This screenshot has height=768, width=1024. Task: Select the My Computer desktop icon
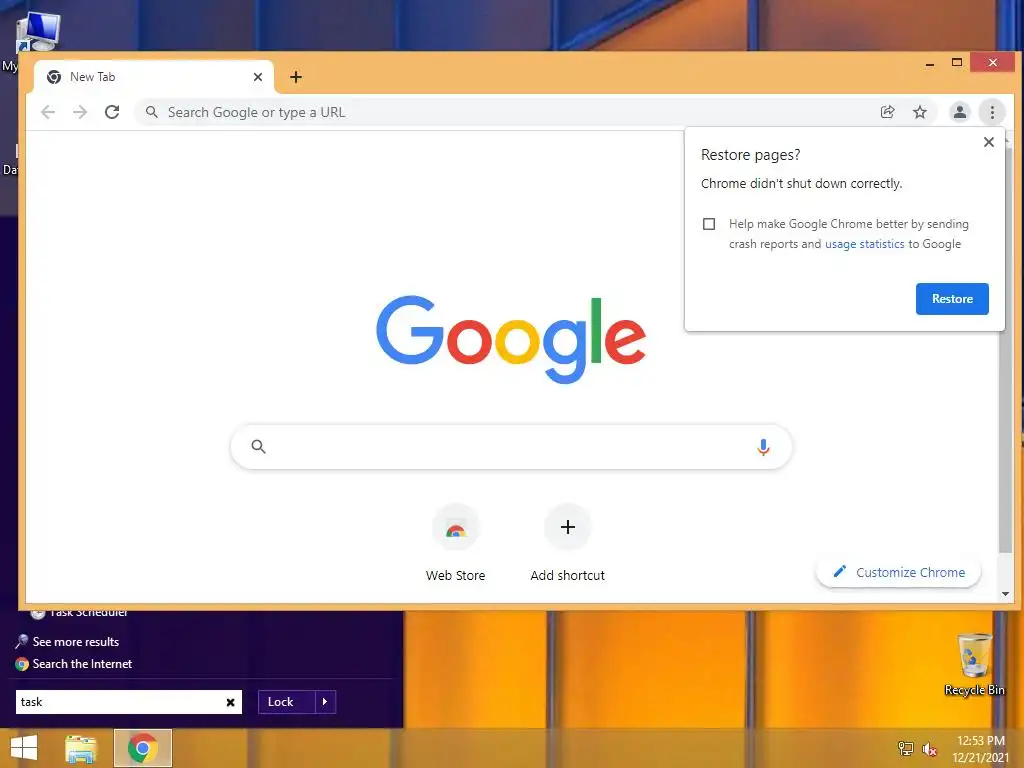(x=37, y=31)
